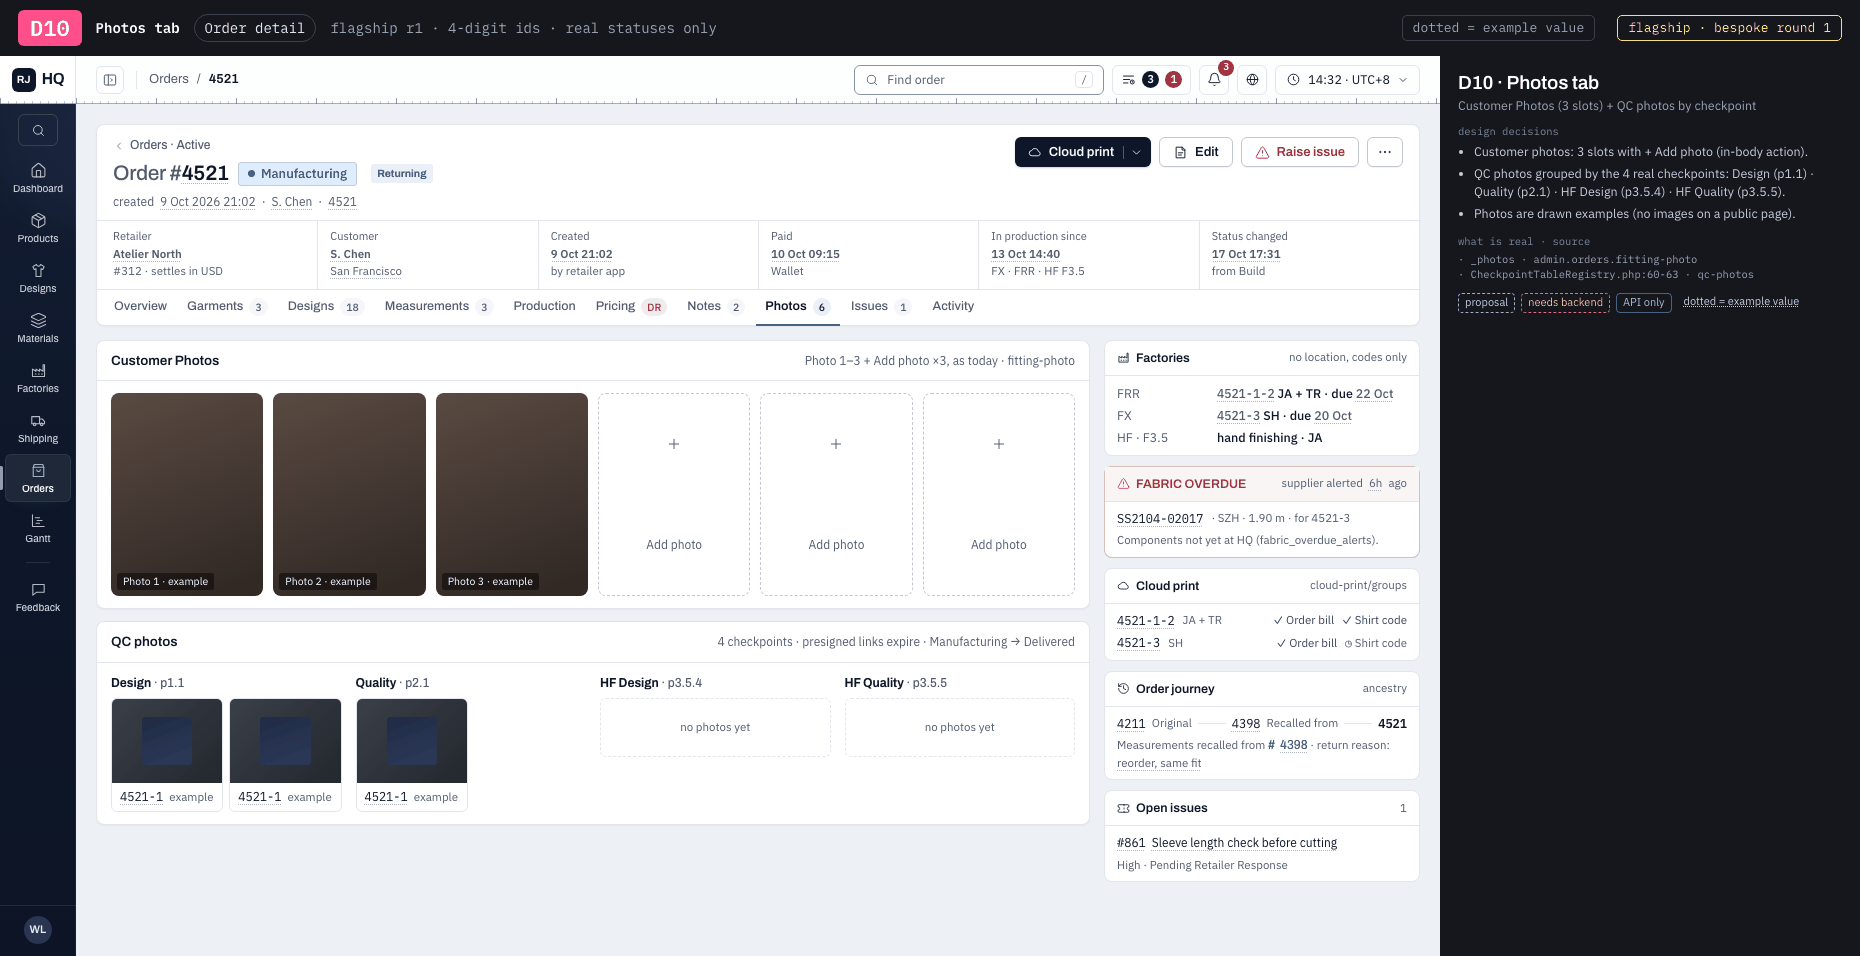
Task: Open the queue filter counters icon
Action: 1151,80
